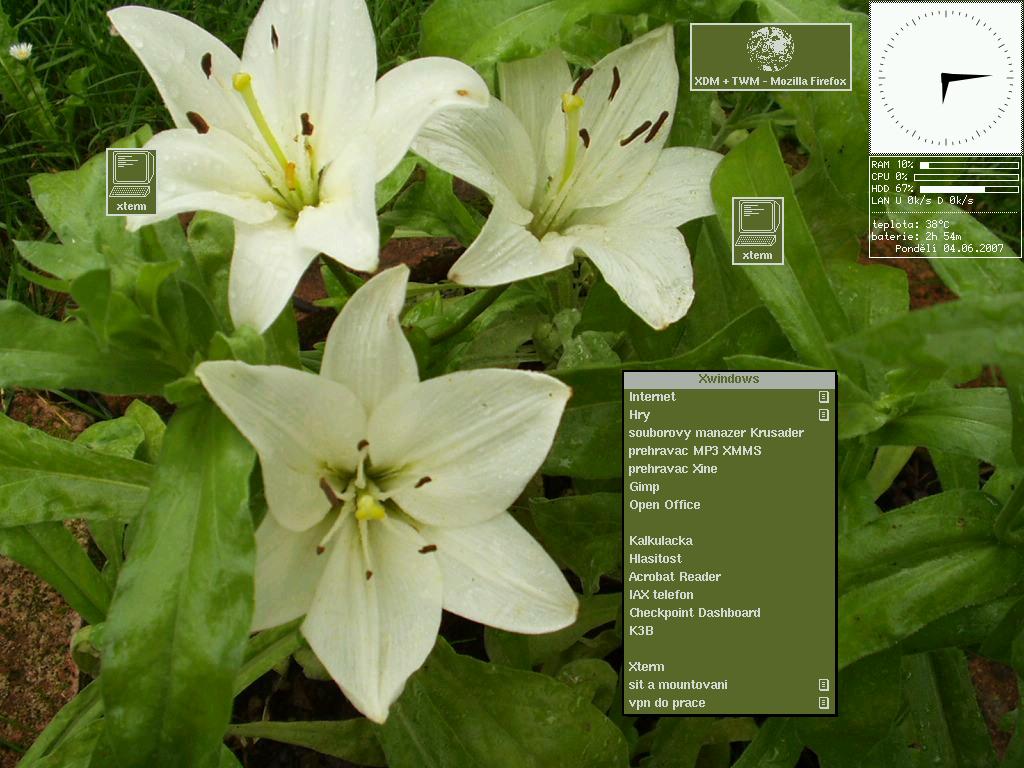Expand the Internet submenu arrow icon
Viewport: 1024px width, 768px height.
click(823, 397)
